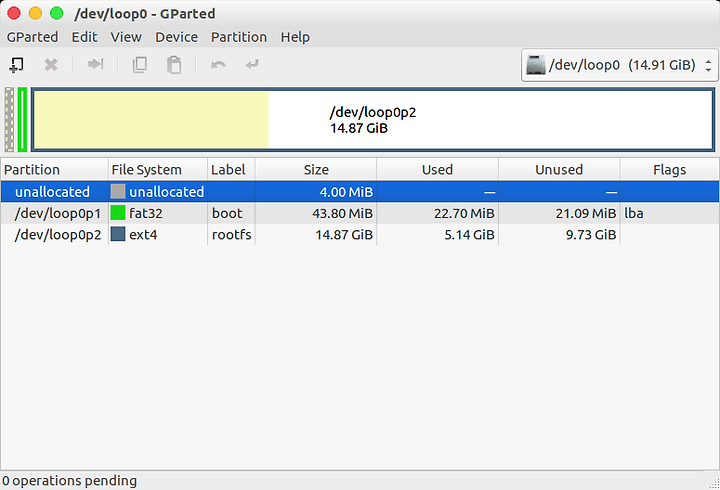Click the Delete partition X icon
Screen dimensions: 720x490
pyautogui.click(x=51, y=65)
